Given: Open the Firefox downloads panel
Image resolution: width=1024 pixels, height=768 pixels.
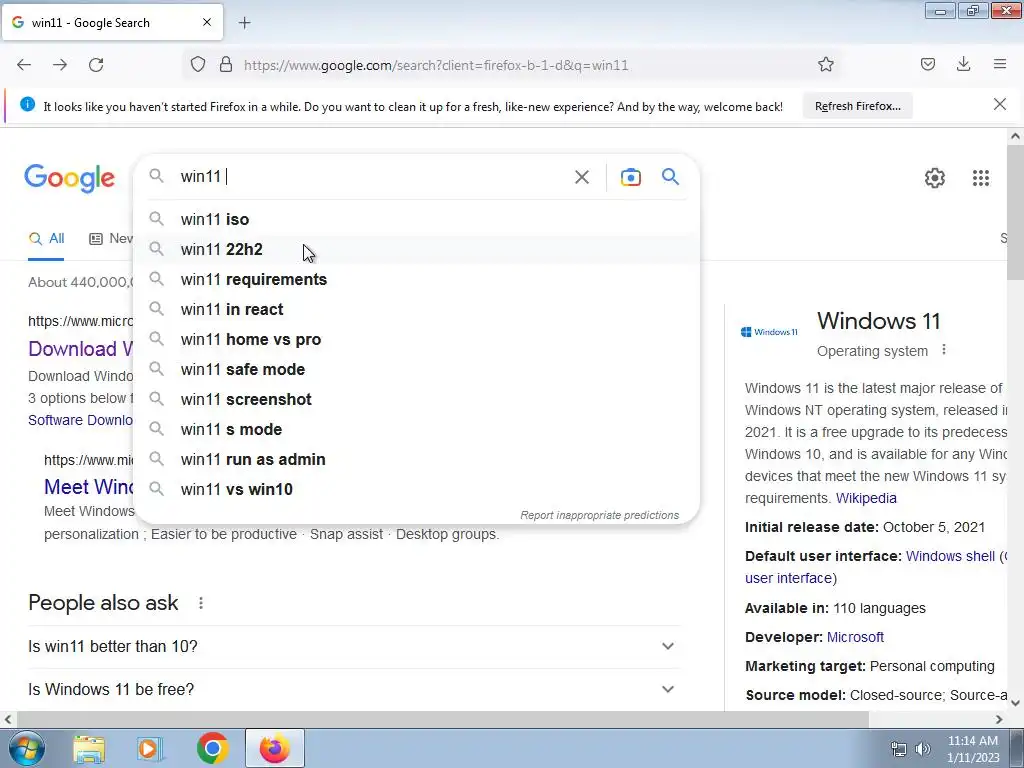Looking at the screenshot, I should point(963,64).
